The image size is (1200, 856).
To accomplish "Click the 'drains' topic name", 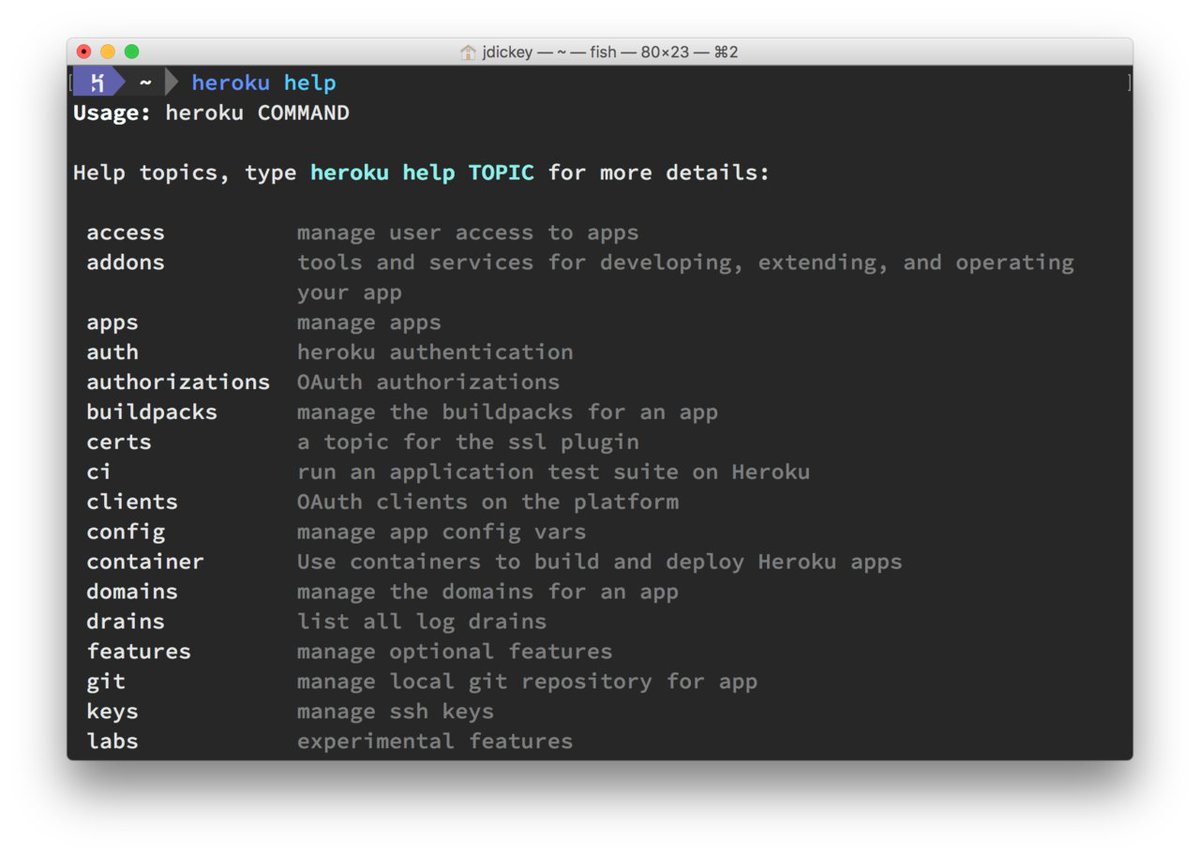I will click(126, 622).
